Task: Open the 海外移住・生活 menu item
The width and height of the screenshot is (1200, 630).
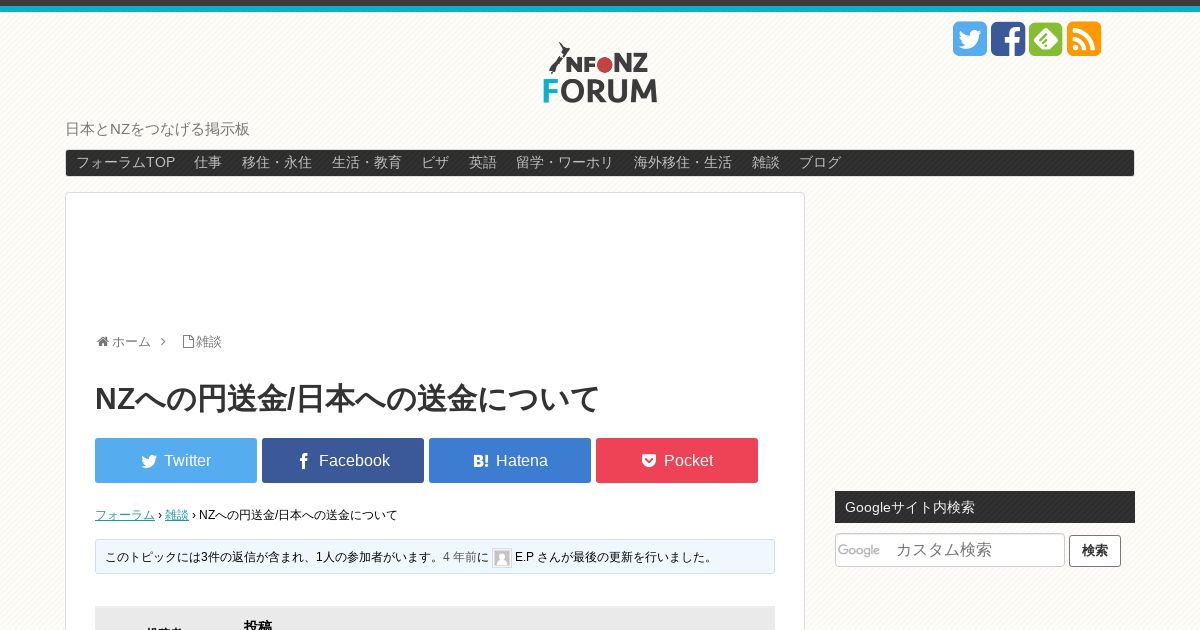Action: 683,163
